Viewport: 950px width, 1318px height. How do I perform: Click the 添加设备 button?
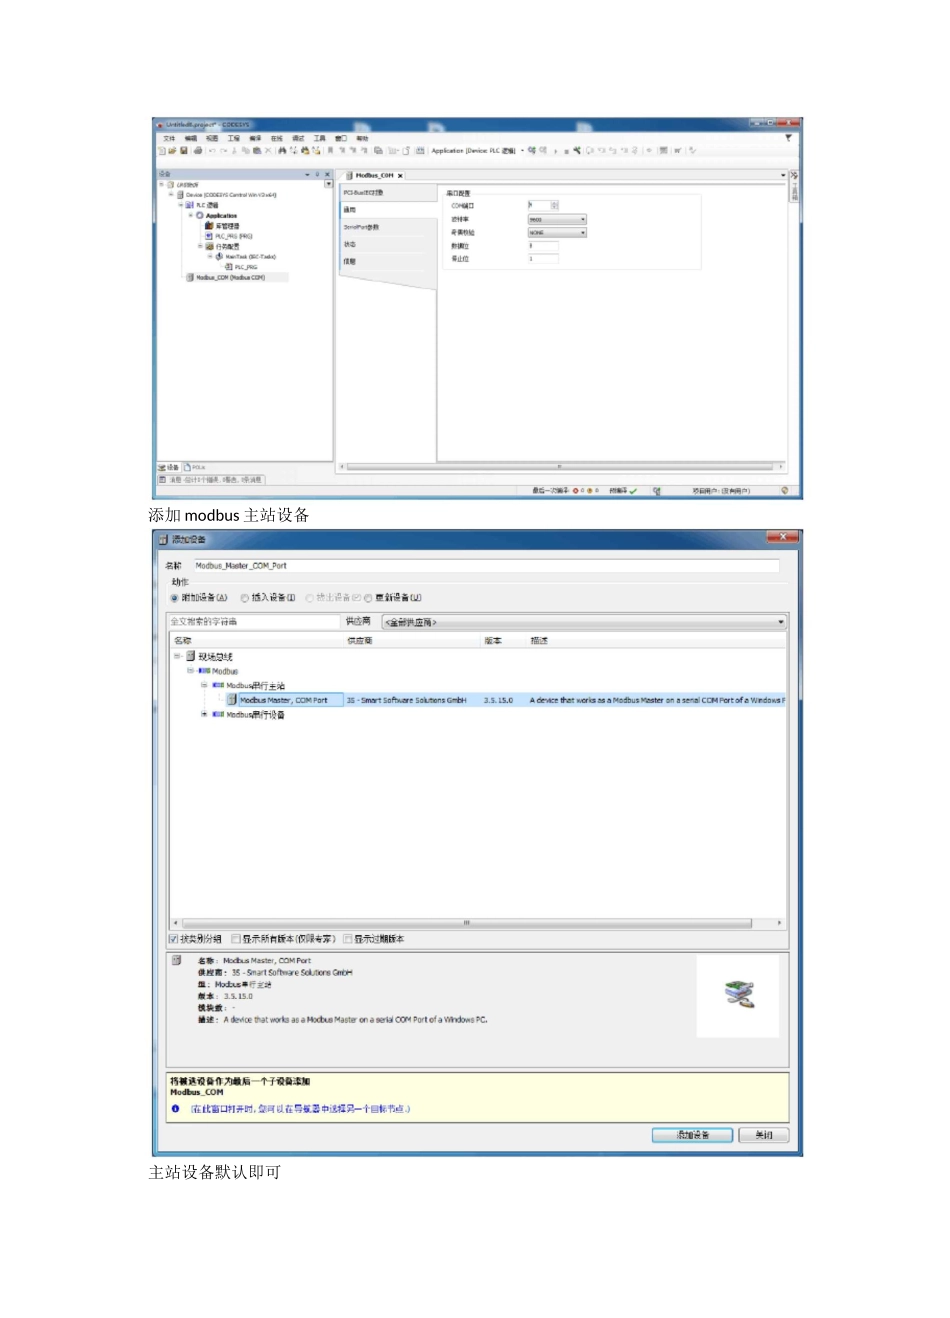point(692,1135)
